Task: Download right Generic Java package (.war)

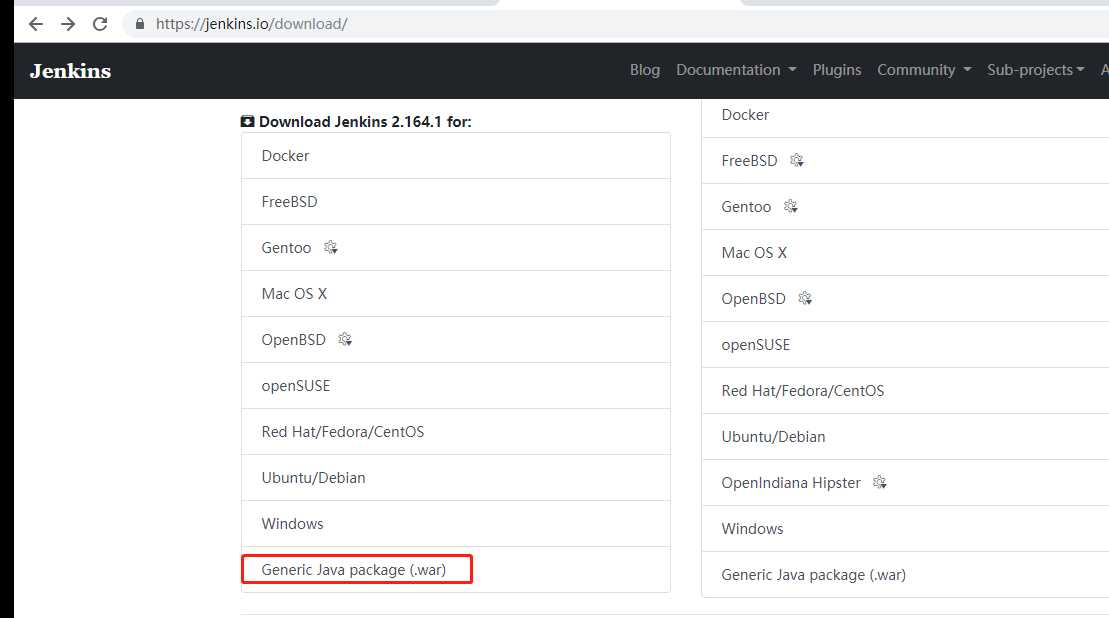Action: point(905,574)
